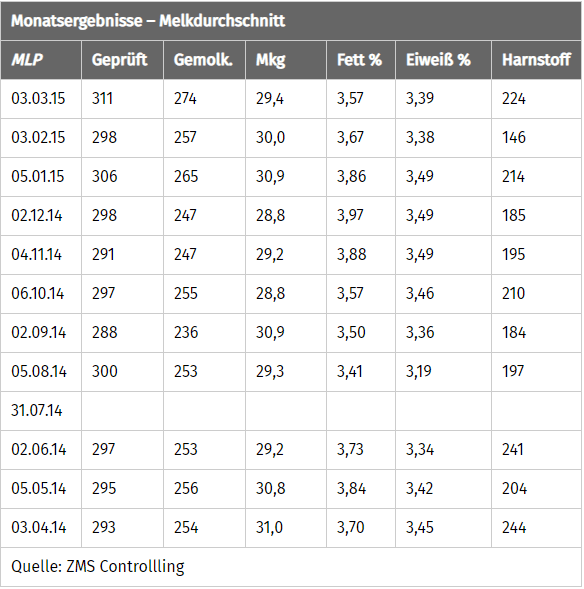This screenshot has height=589, width=584.
Task: Select the Geprüft value 311
Action: (102, 98)
